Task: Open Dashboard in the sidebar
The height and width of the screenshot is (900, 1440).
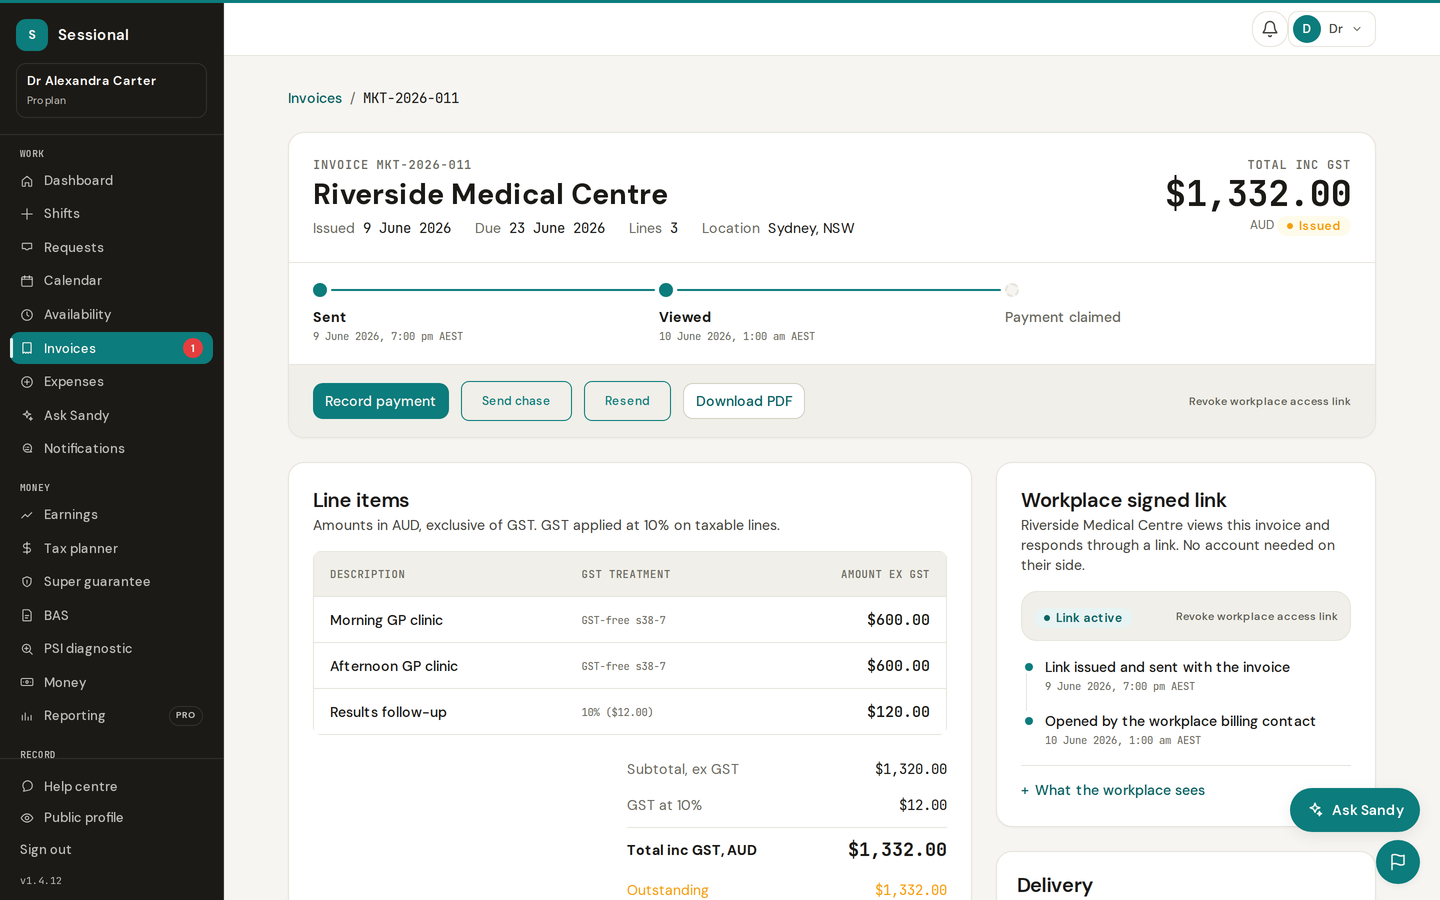Action: [111, 181]
